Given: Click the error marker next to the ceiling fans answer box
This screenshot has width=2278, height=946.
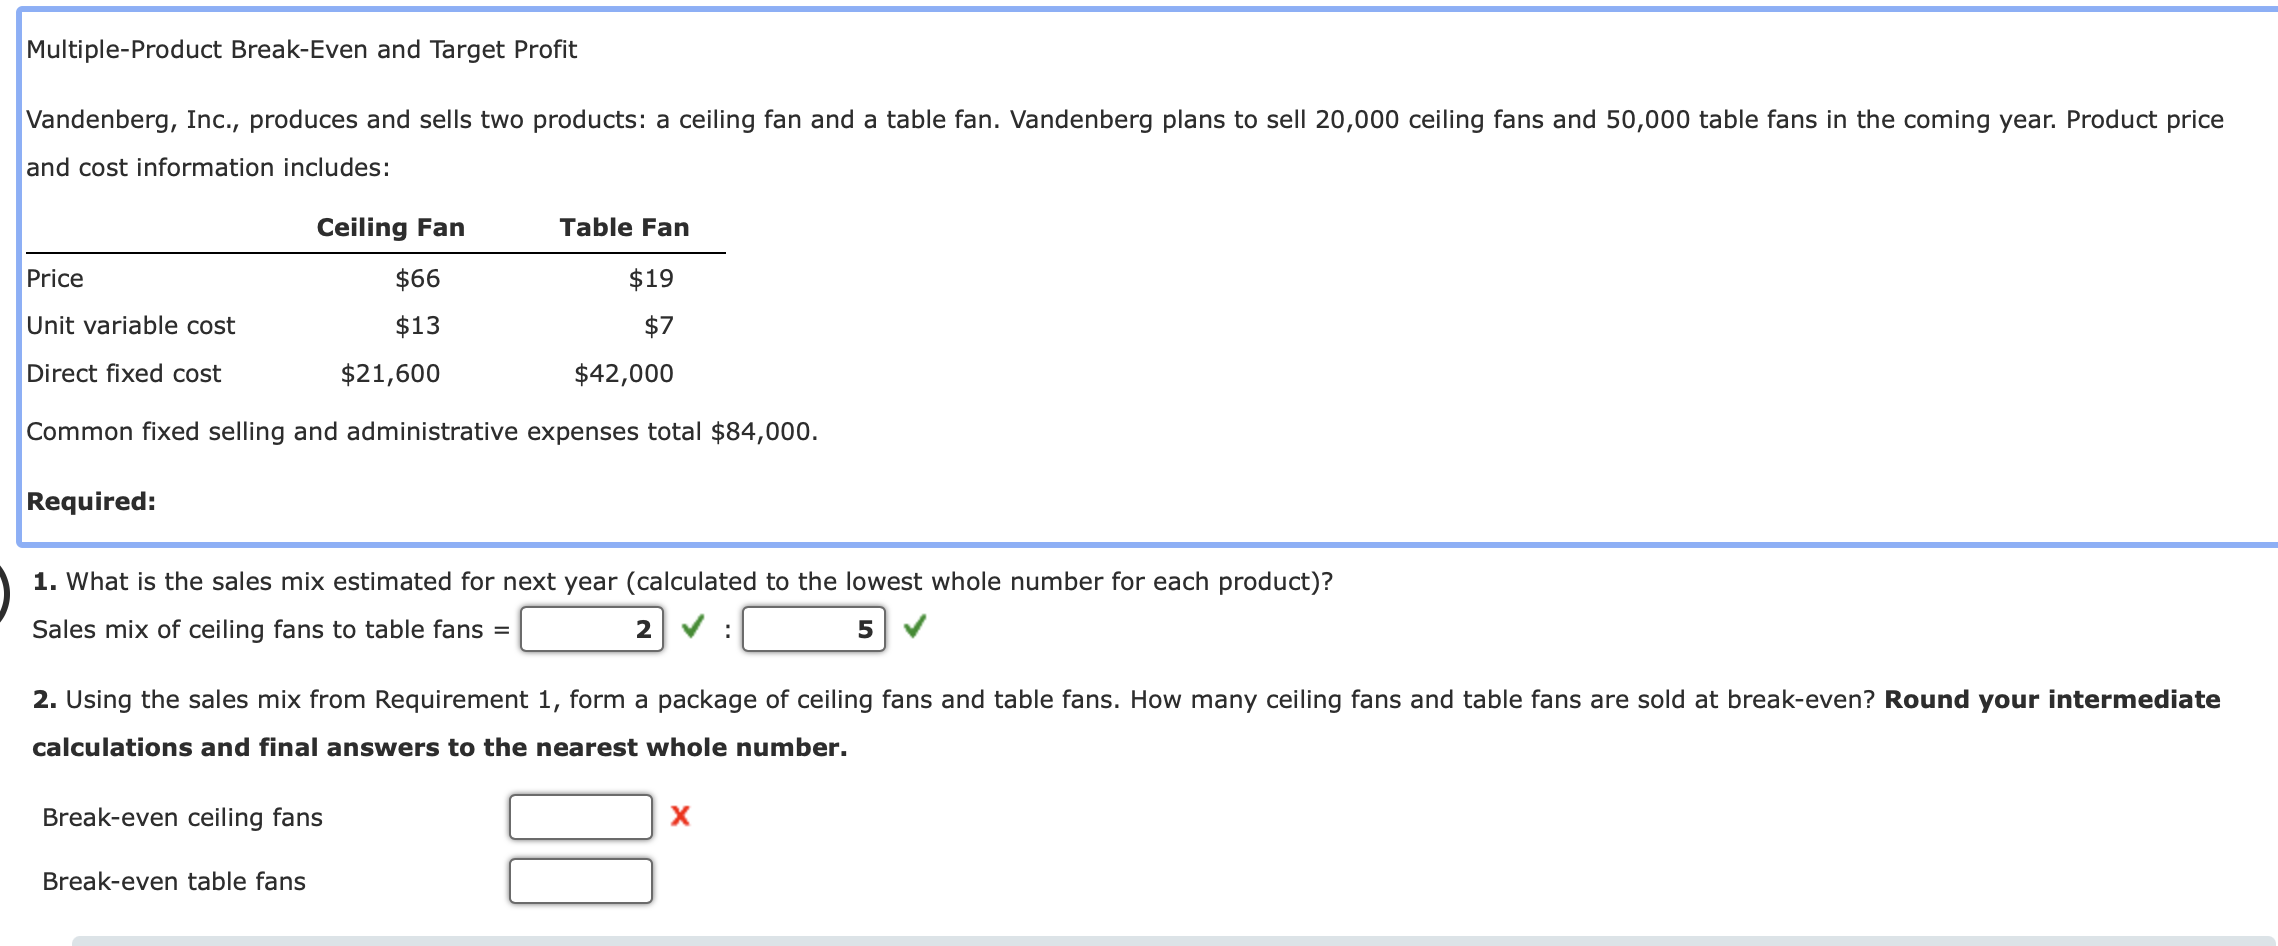Looking at the screenshot, I should [679, 817].
